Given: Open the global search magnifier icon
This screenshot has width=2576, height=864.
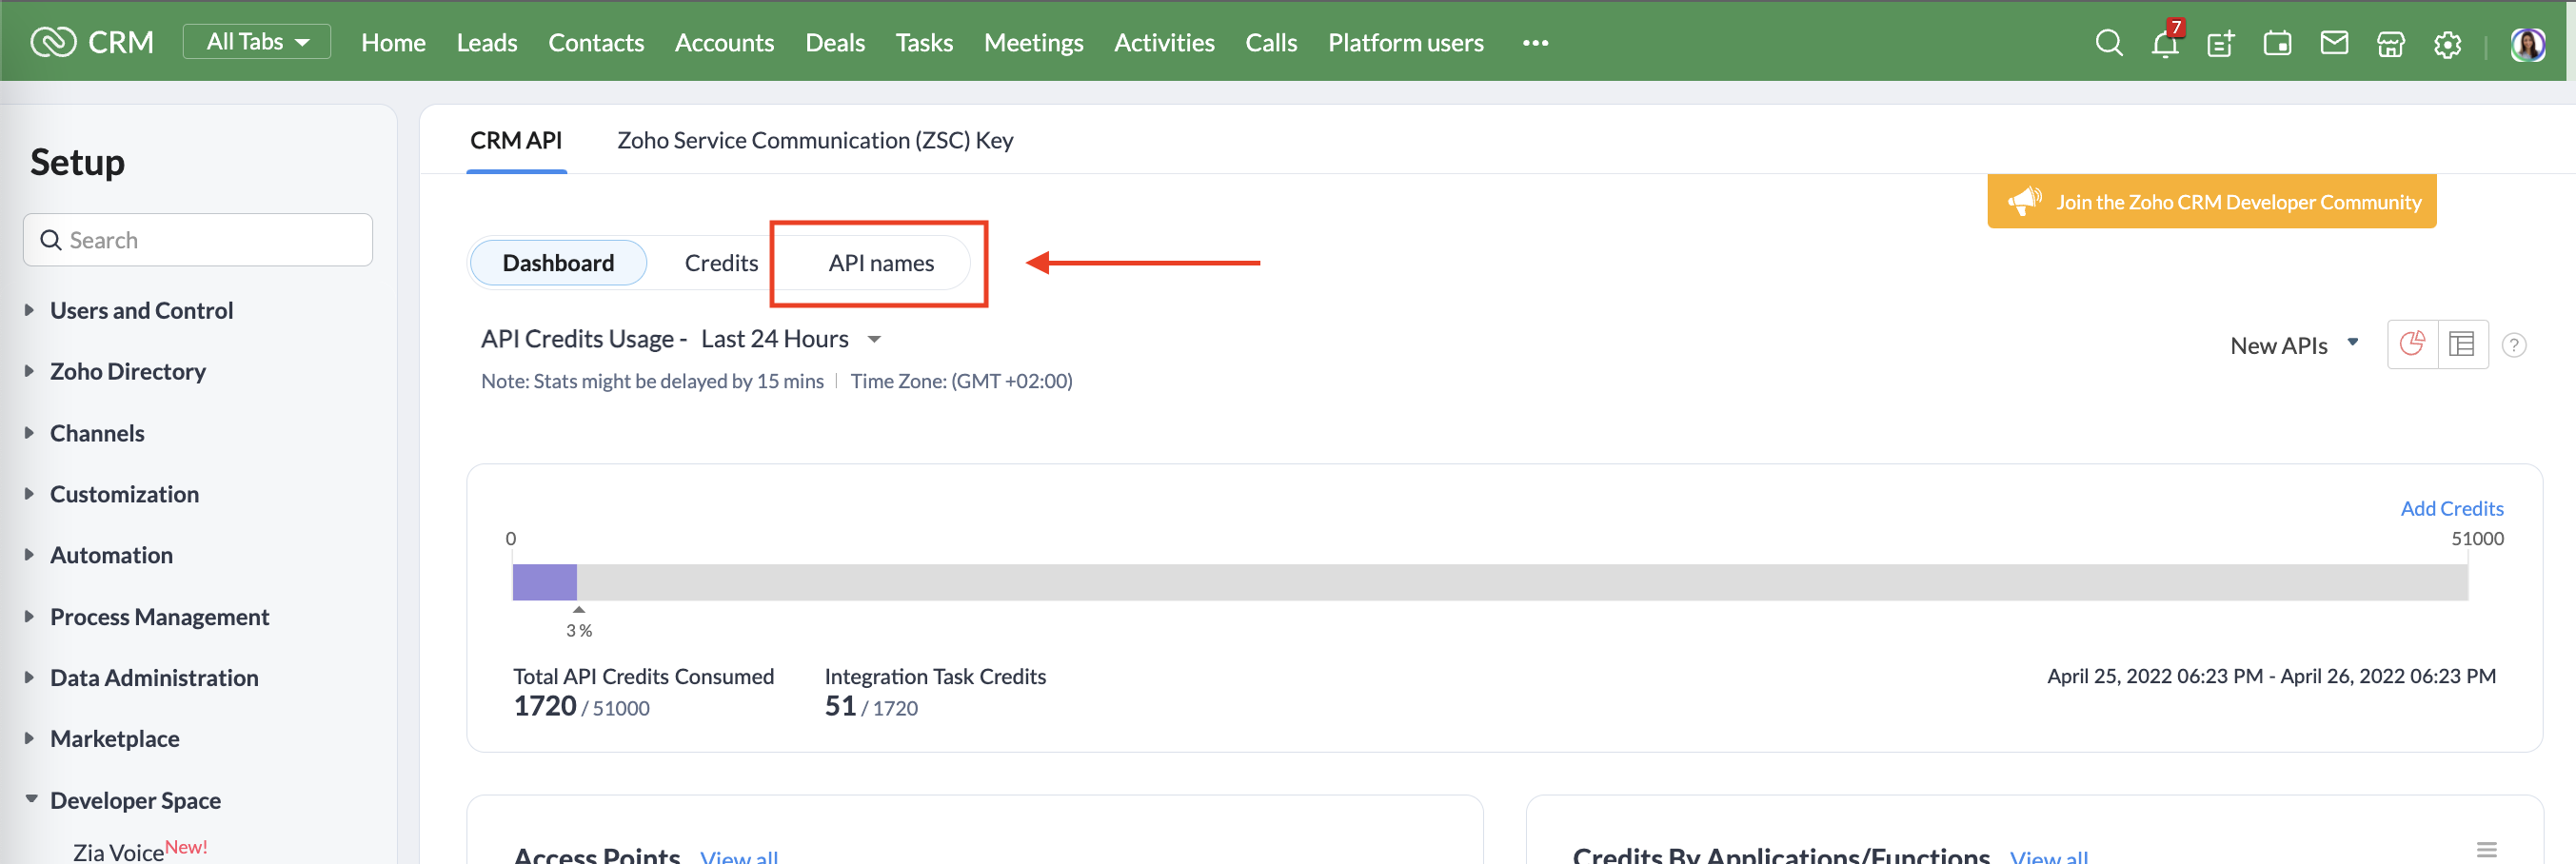Looking at the screenshot, I should [x=2108, y=43].
